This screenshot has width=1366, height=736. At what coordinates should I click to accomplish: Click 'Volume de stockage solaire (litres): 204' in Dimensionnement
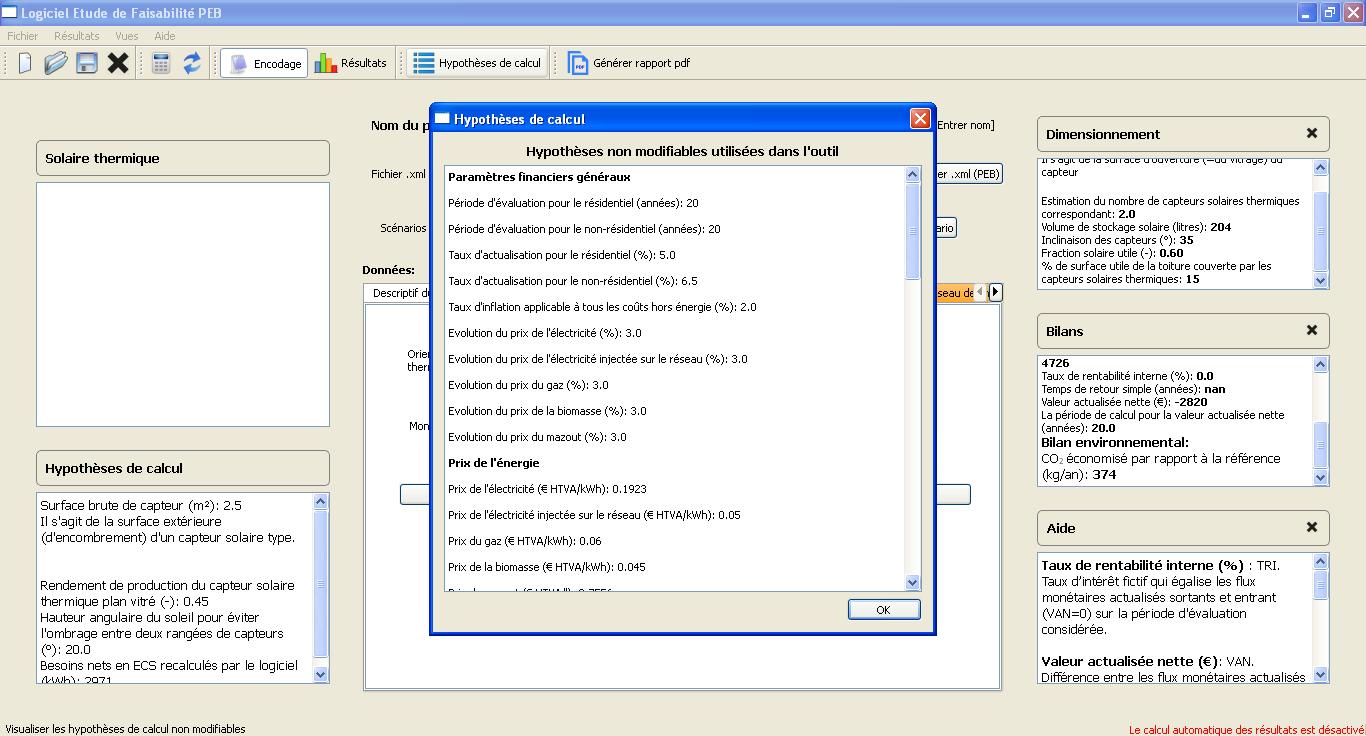pos(1136,227)
